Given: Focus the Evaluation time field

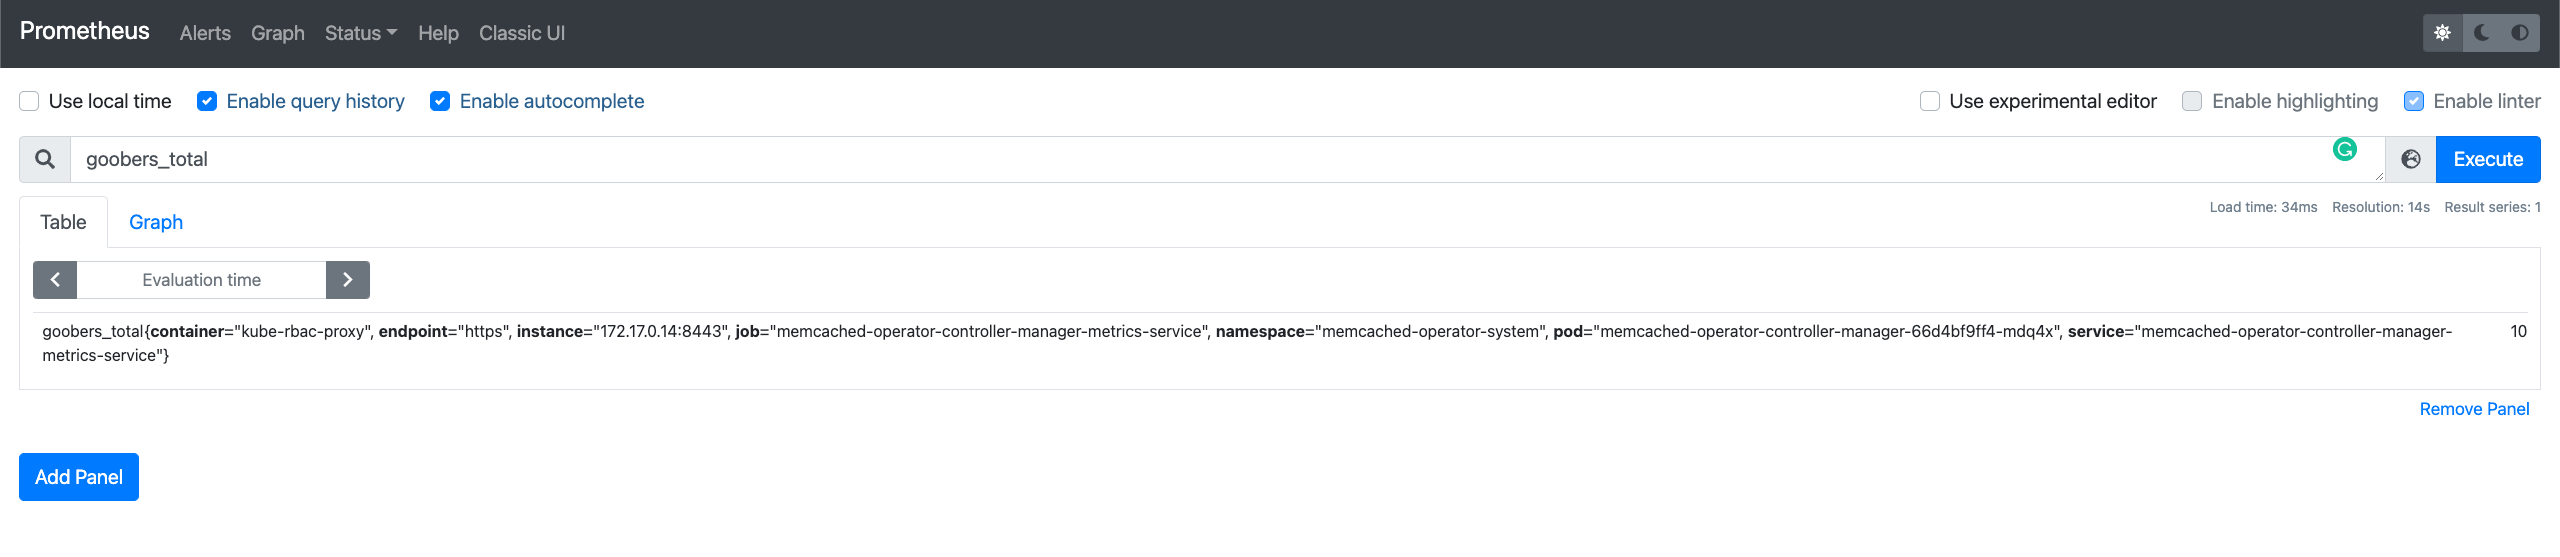Looking at the screenshot, I should tap(201, 280).
